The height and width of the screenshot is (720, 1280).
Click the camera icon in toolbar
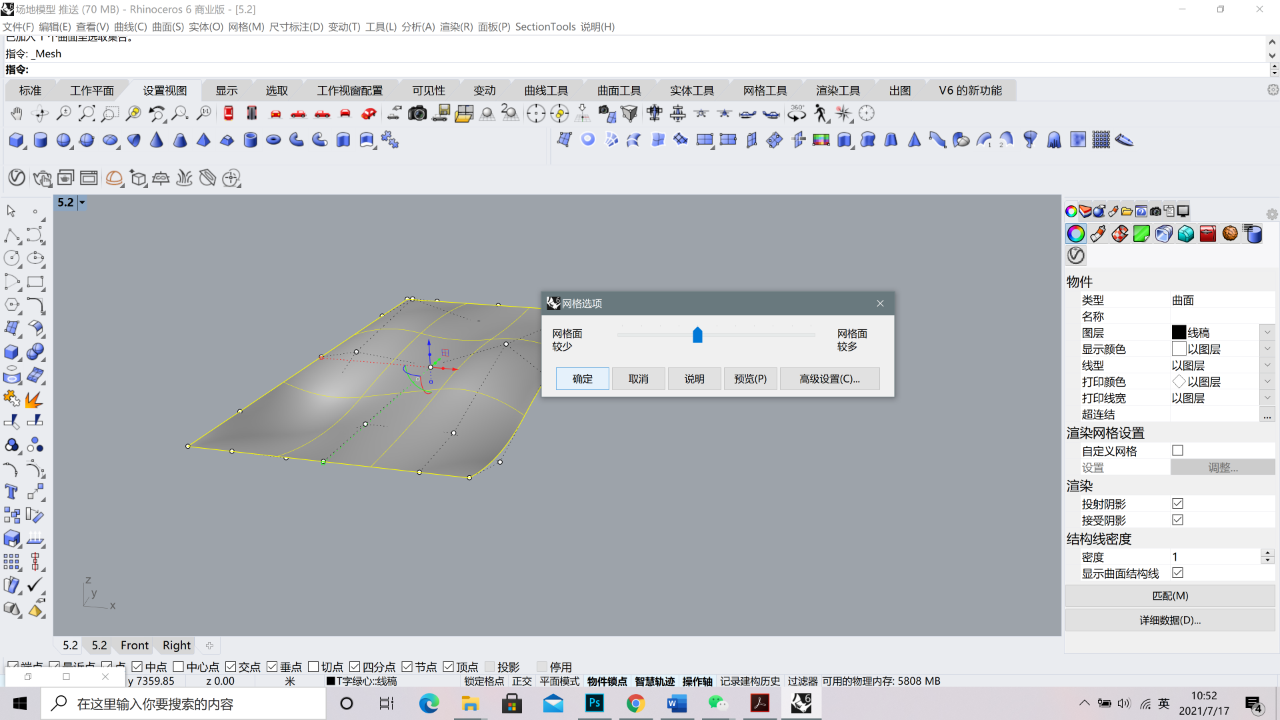418,114
